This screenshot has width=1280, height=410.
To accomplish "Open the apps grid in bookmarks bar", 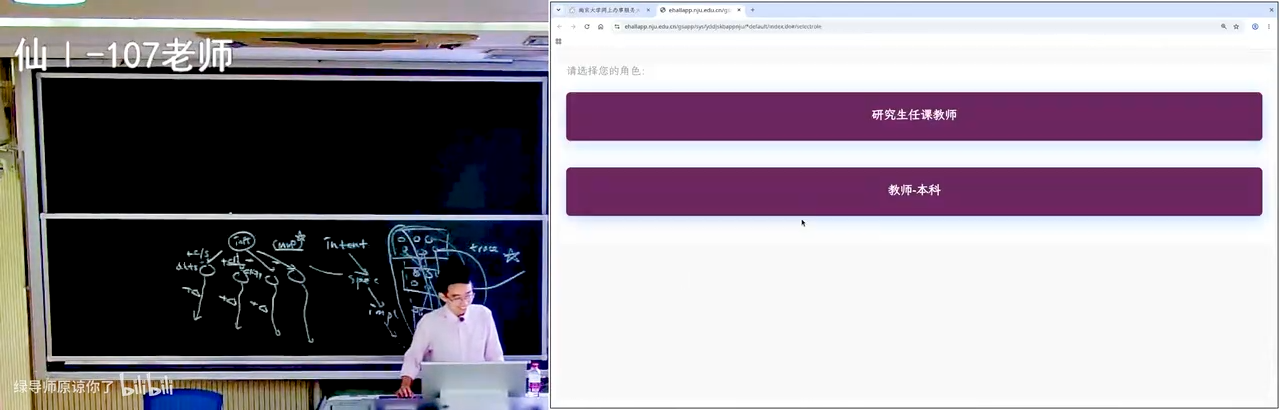I will tap(558, 41).
